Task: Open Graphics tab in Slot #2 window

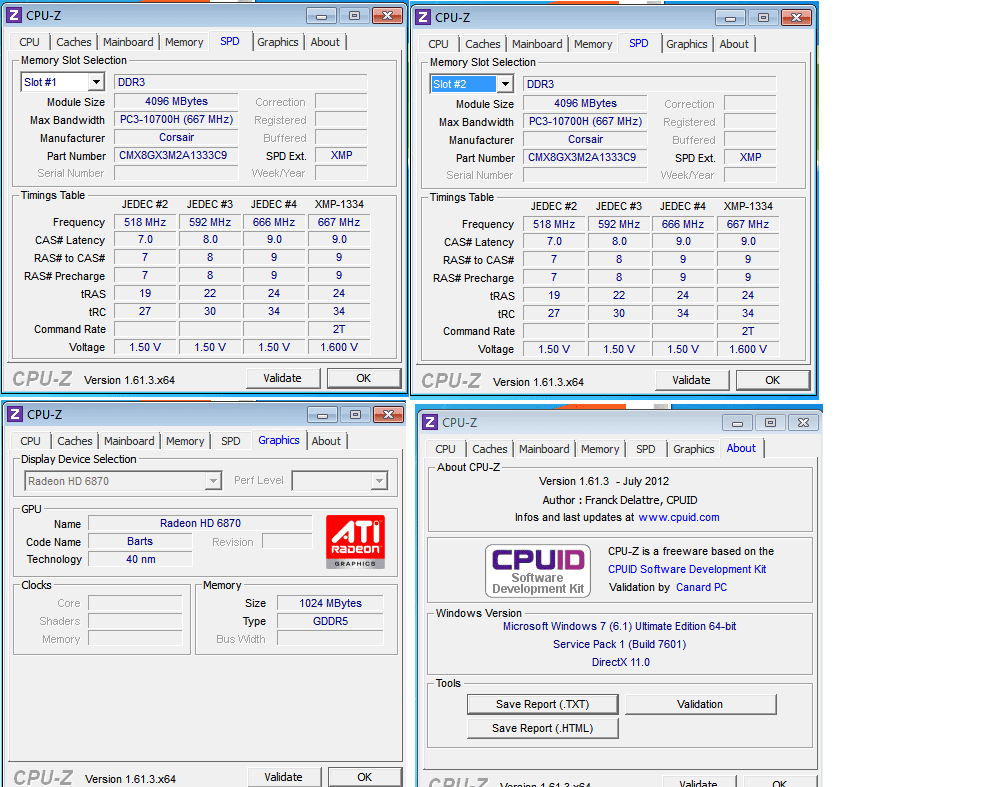Action: tap(686, 44)
